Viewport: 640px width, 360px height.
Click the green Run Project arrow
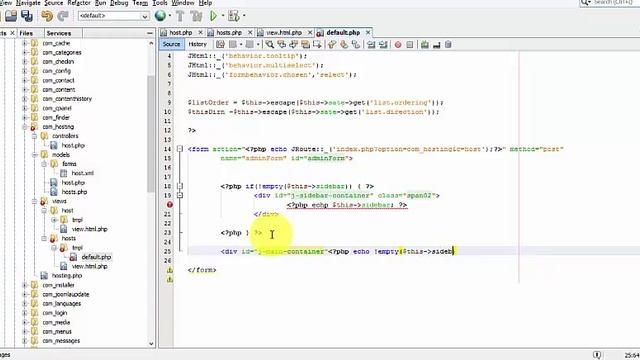pyautogui.click(x=213, y=16)
